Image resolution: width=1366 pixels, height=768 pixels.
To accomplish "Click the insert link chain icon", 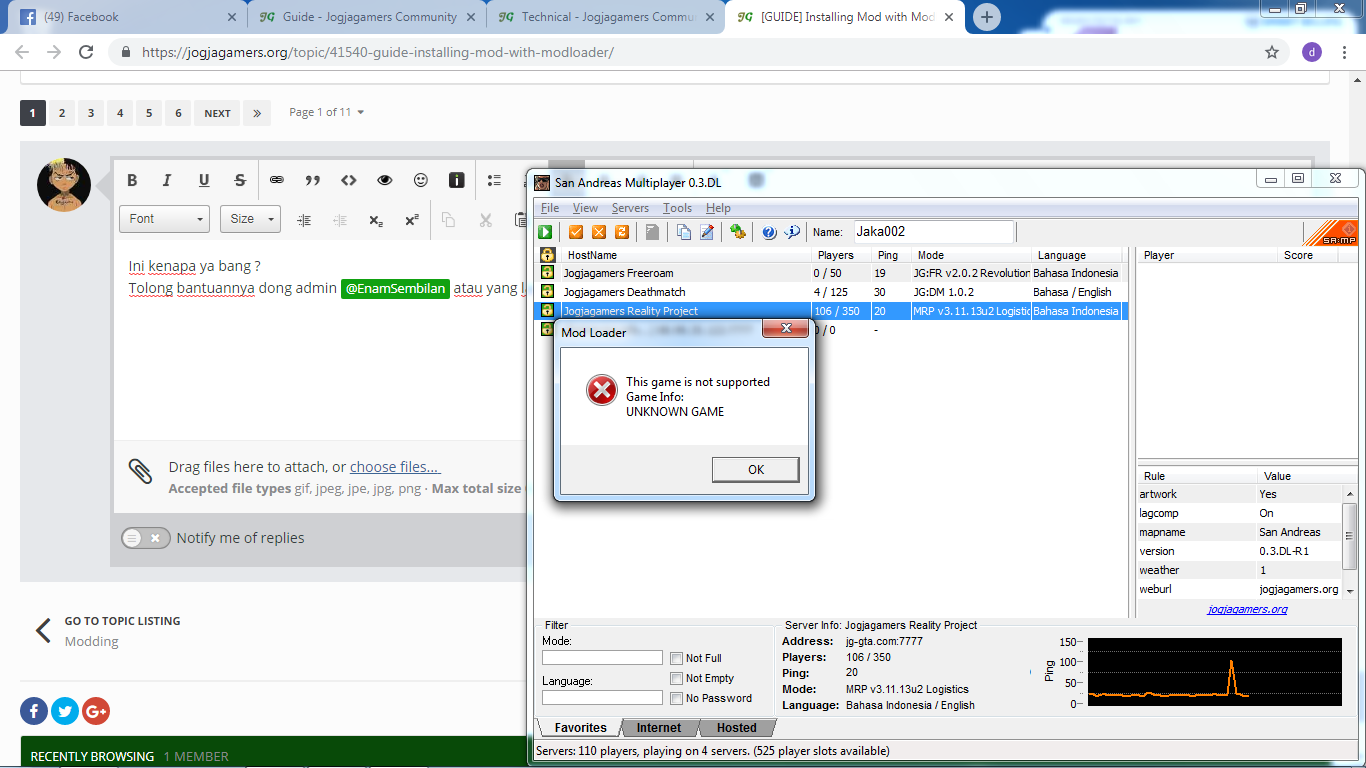I will tap(277, 180).
